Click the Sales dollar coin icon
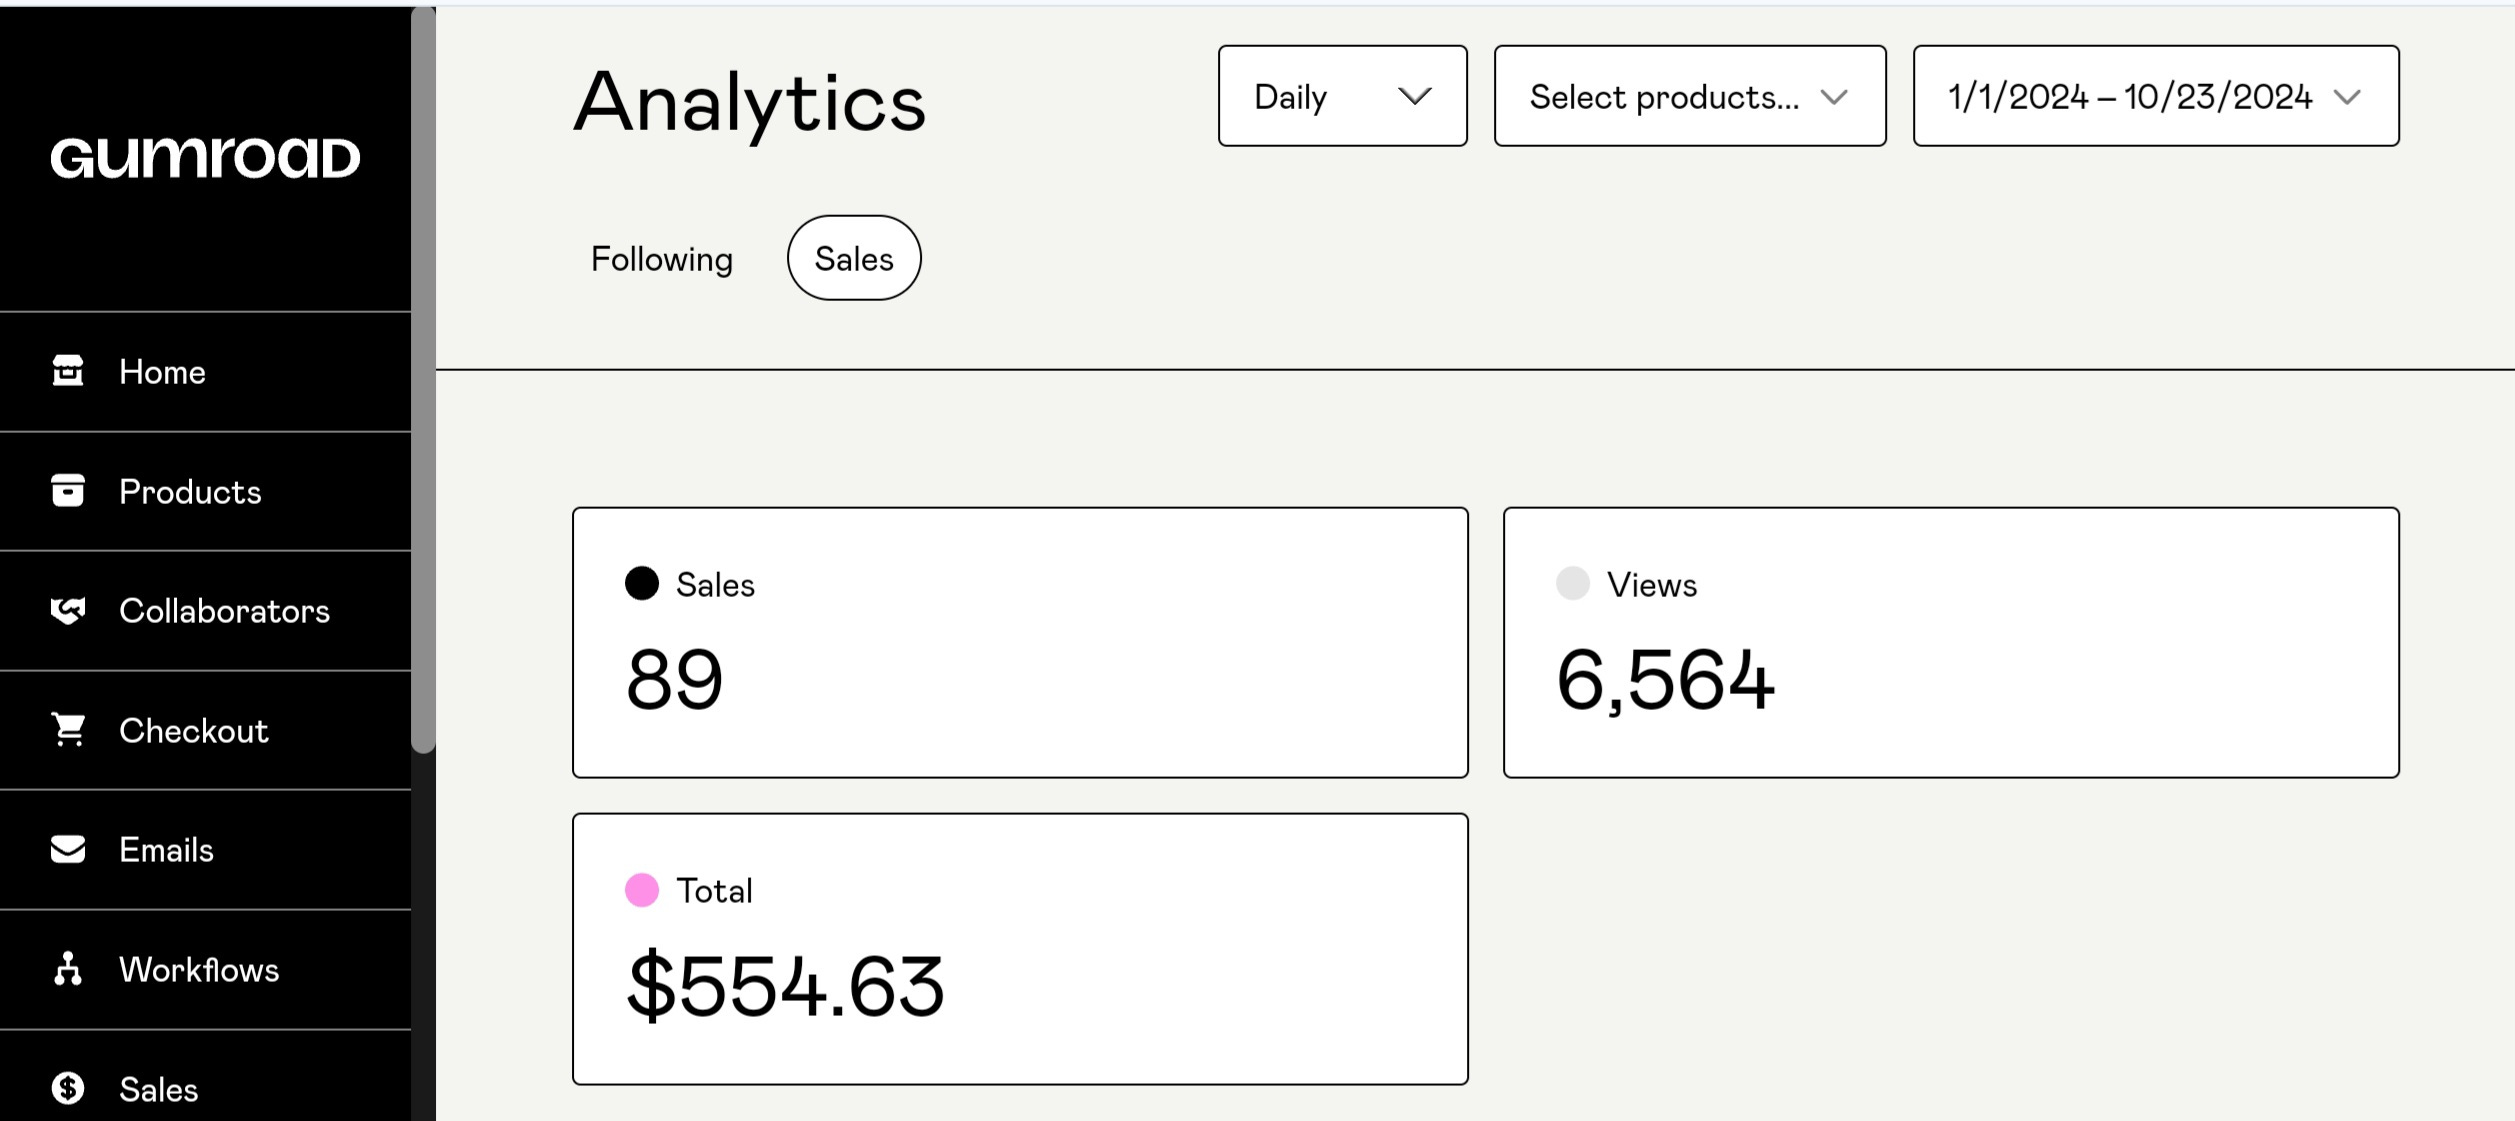Viewport: 2515px width, 1121px height. [68, 1088]
